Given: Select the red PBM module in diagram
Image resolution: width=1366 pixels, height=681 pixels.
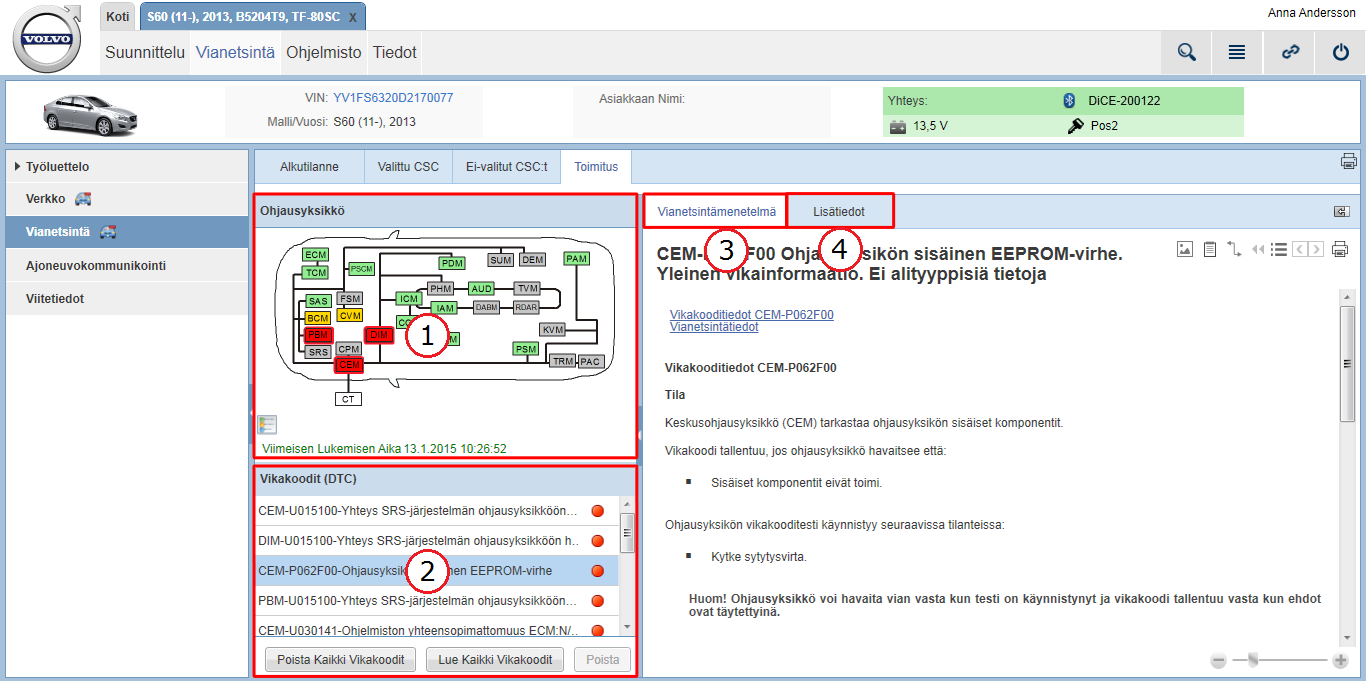Looking at the screenshot, I should (318, 334).
